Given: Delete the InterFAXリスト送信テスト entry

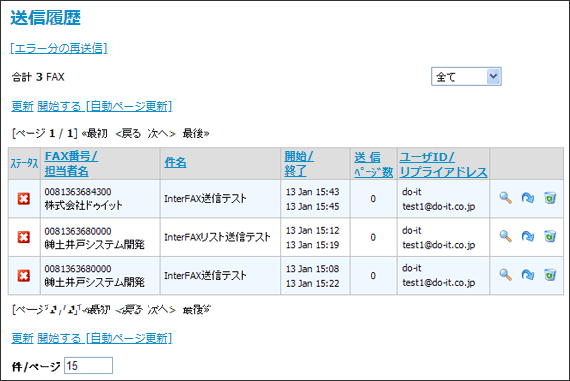Looking at the screenshot, I should [550, 236].
